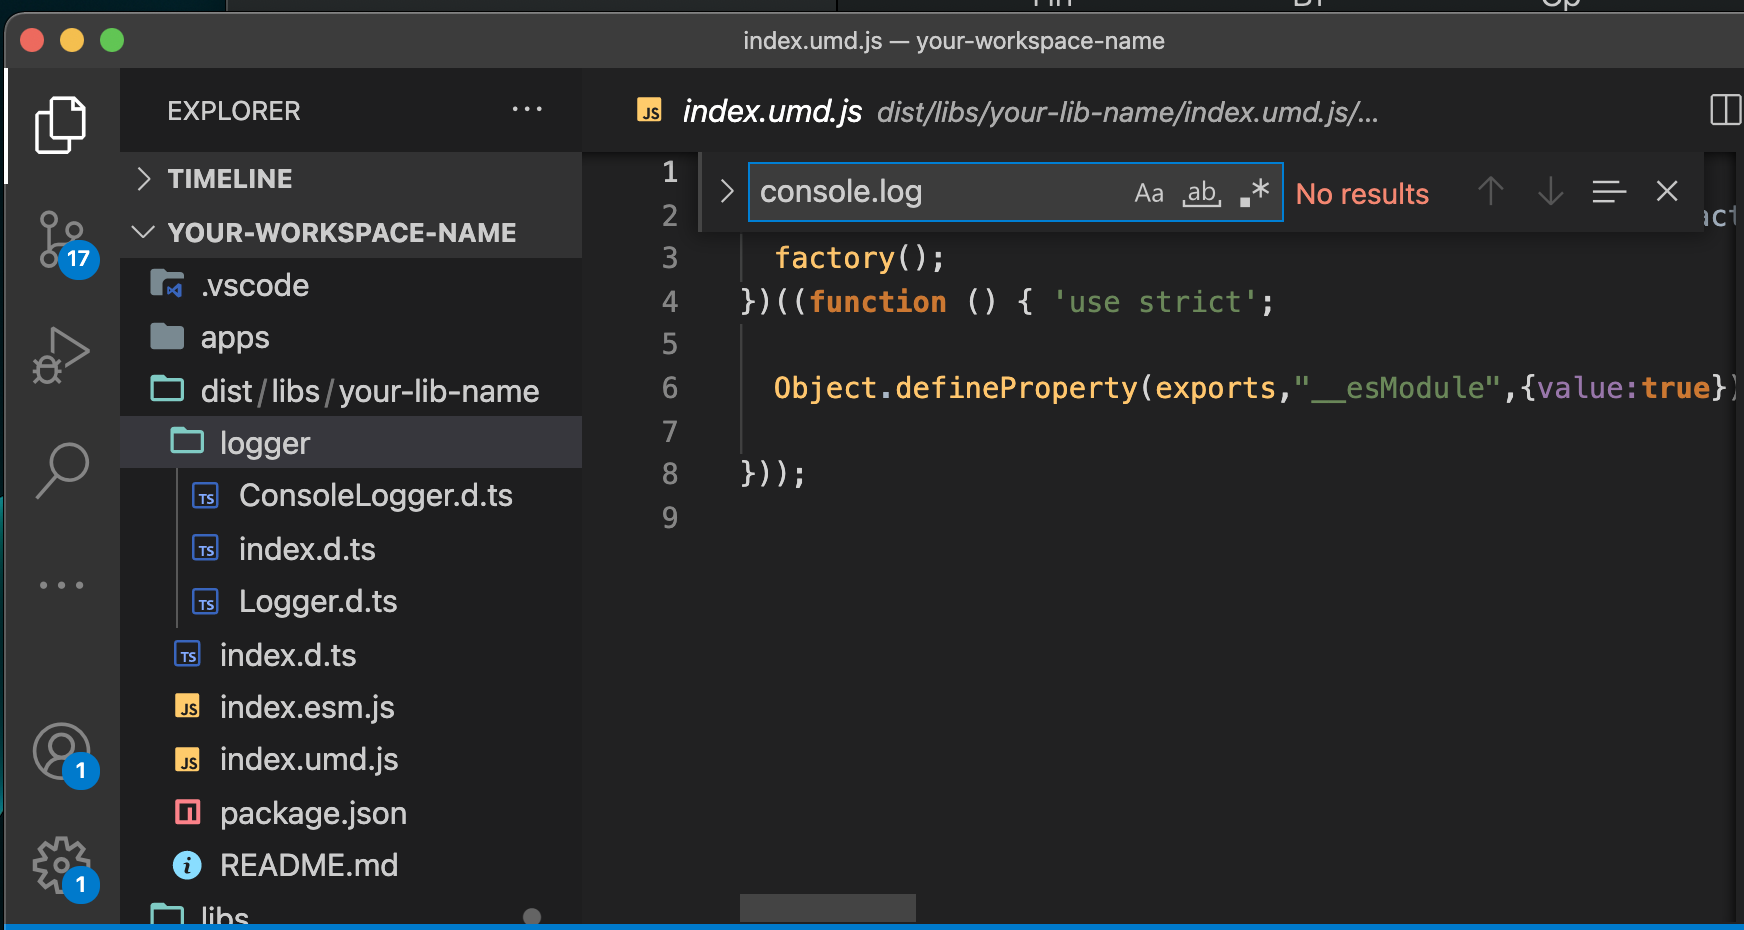1744x930 pixels.
Task: Click the macOS green zoom window button
Action: point(112,40)
